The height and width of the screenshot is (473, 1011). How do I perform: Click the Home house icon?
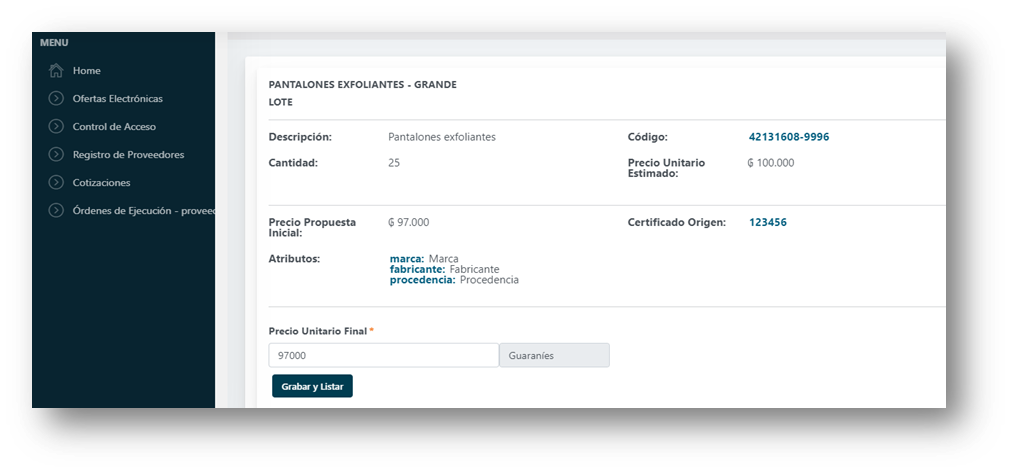[x=56, y=70]
